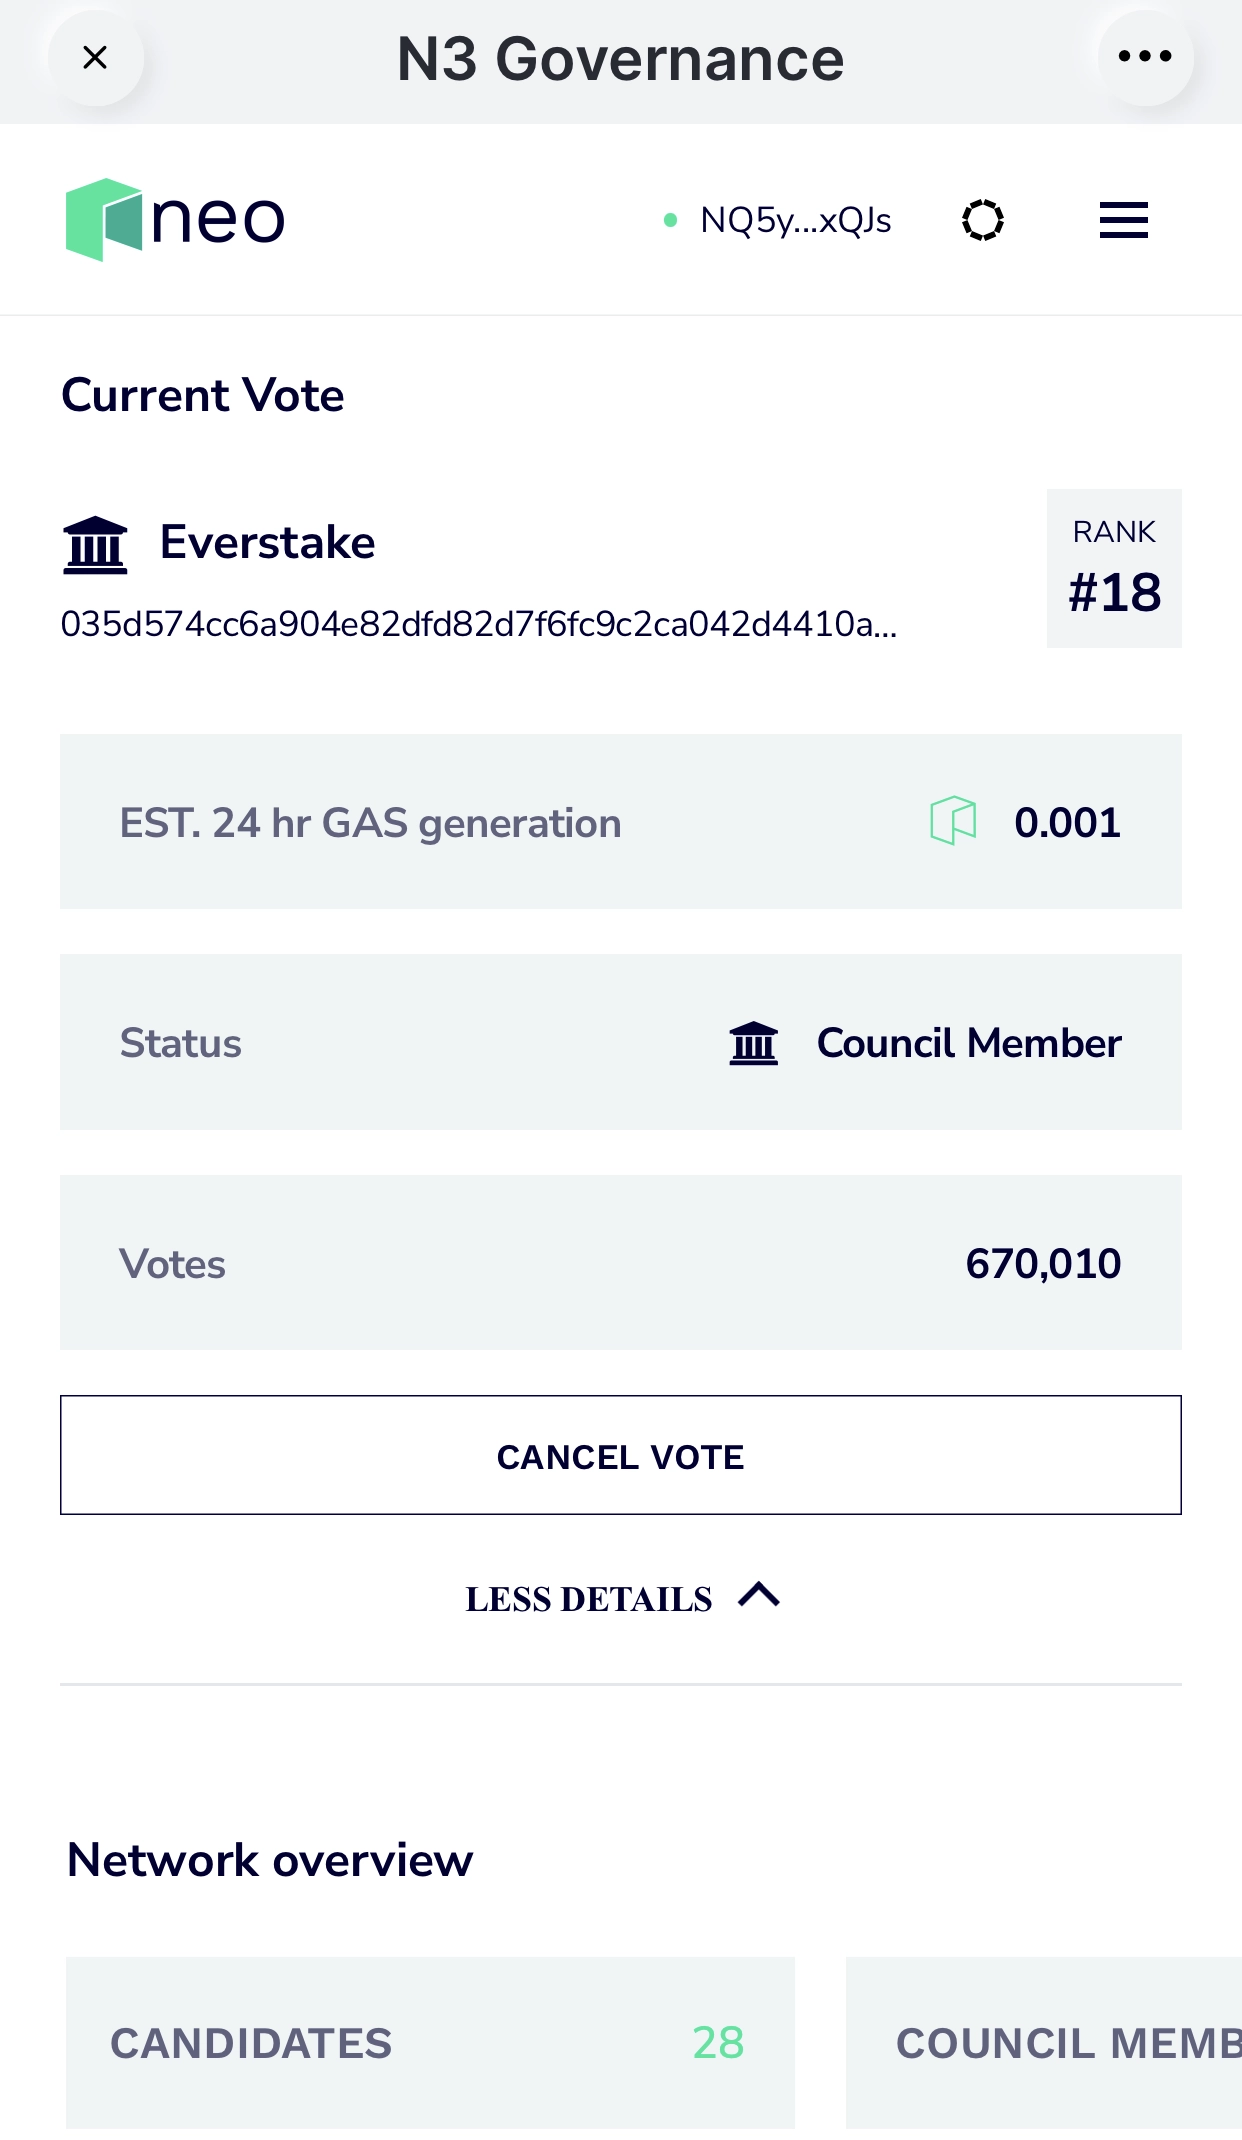Open the hamburger navigation menu

(x=1123, y=220)
